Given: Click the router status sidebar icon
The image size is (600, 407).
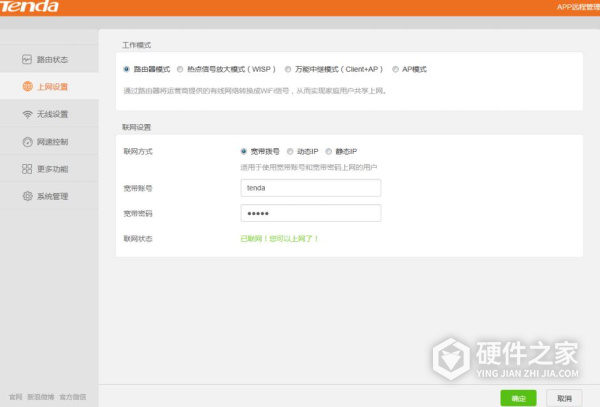Looking at the screenshot, I should click(x=27, y=59).
